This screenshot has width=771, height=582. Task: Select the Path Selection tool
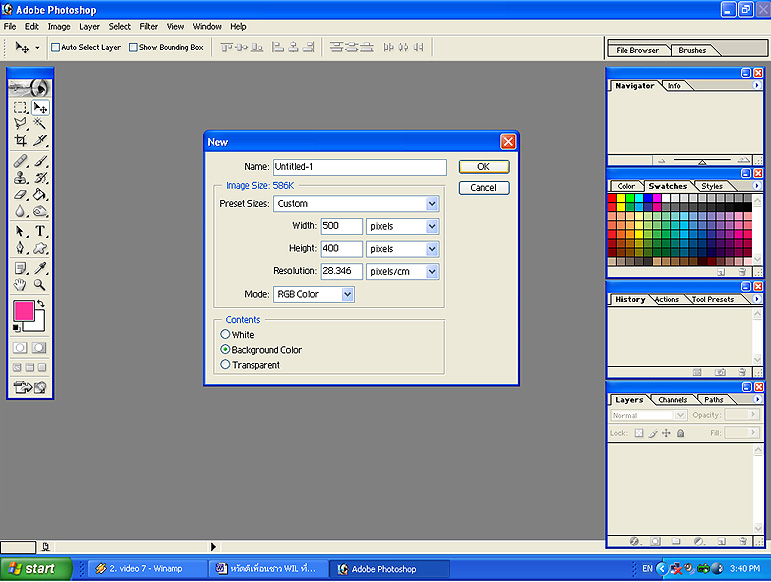[20, 231]
